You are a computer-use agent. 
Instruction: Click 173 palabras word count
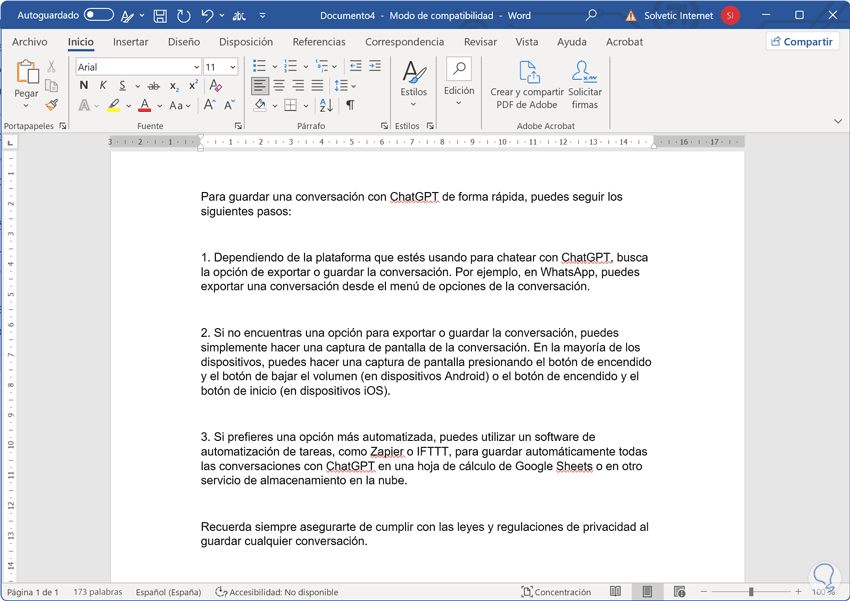(98, 592)
